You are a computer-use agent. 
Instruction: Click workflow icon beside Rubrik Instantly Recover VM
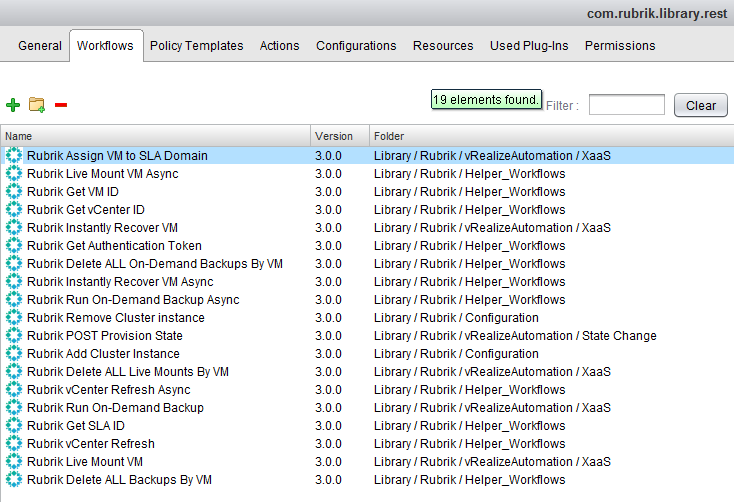click(x=14, y=228)
